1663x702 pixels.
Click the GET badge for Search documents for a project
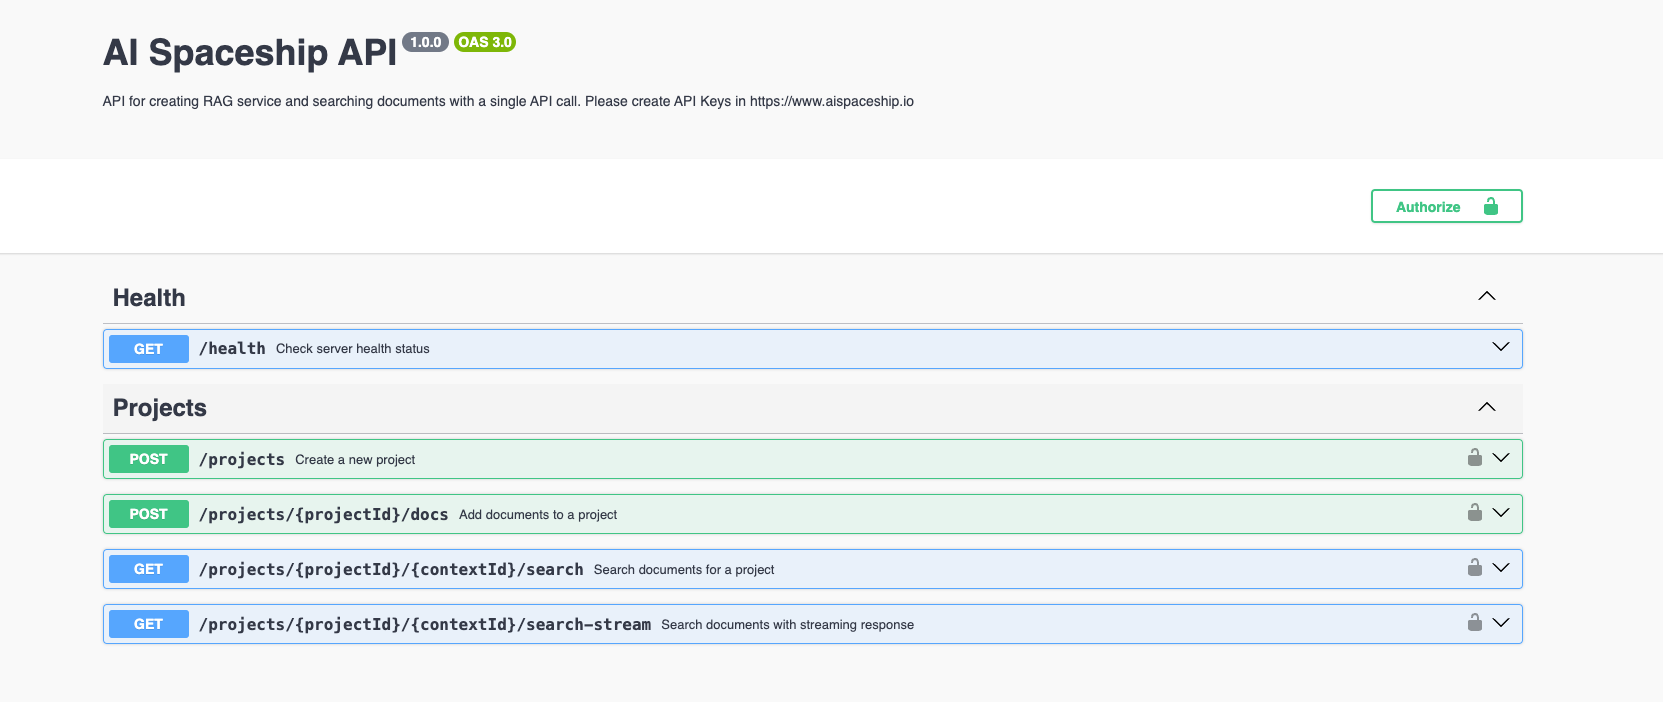pyautogui.click(x=149, y=569)
